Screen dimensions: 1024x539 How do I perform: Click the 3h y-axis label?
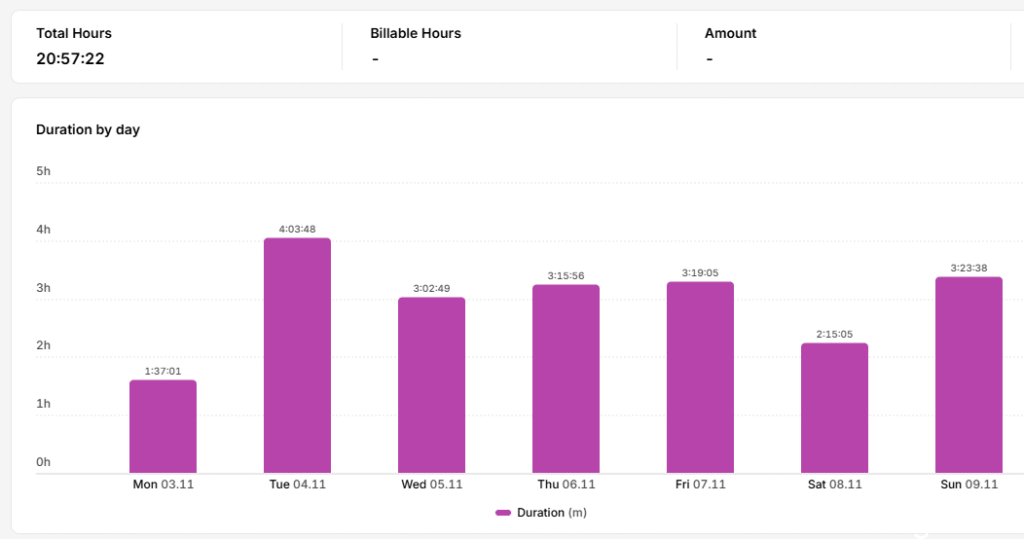pos(43,287)
